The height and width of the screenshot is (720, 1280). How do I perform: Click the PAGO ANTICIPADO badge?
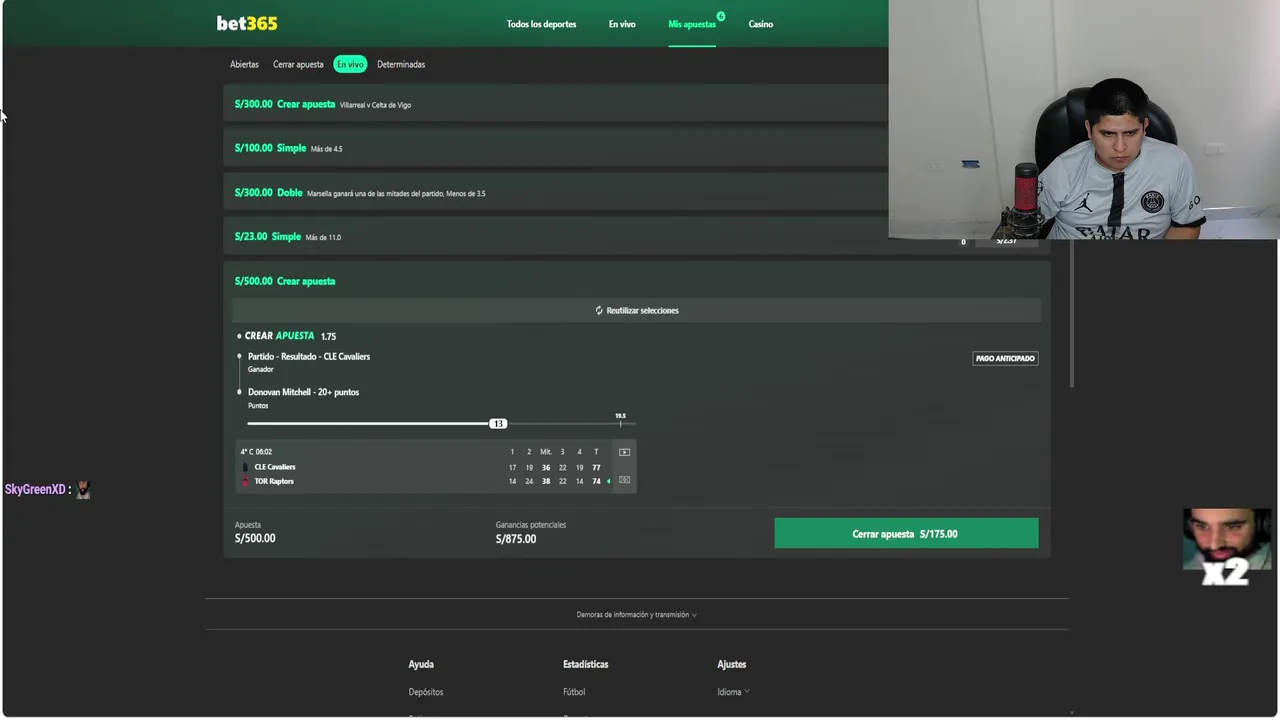pyautogui.click(x=1005, y=358)
